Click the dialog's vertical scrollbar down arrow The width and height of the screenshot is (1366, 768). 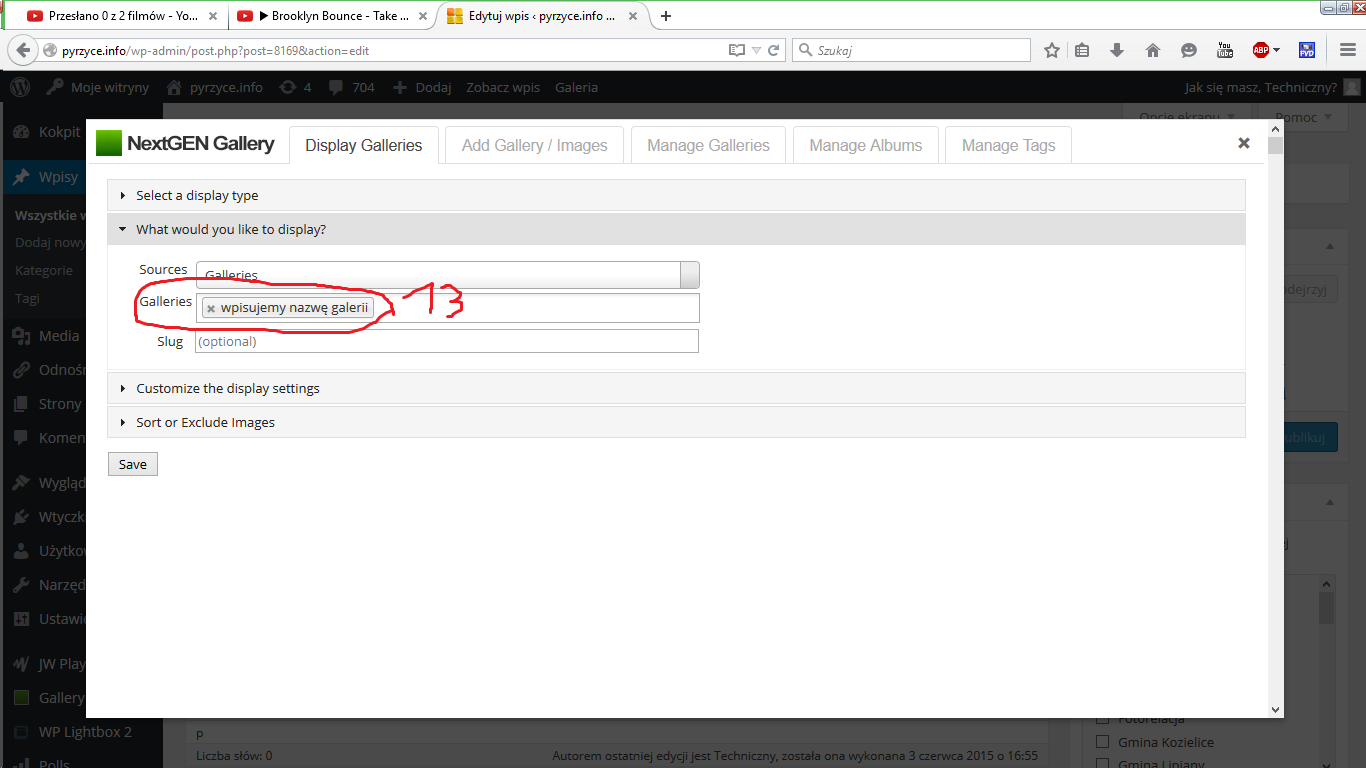[x=1275, y=709]
